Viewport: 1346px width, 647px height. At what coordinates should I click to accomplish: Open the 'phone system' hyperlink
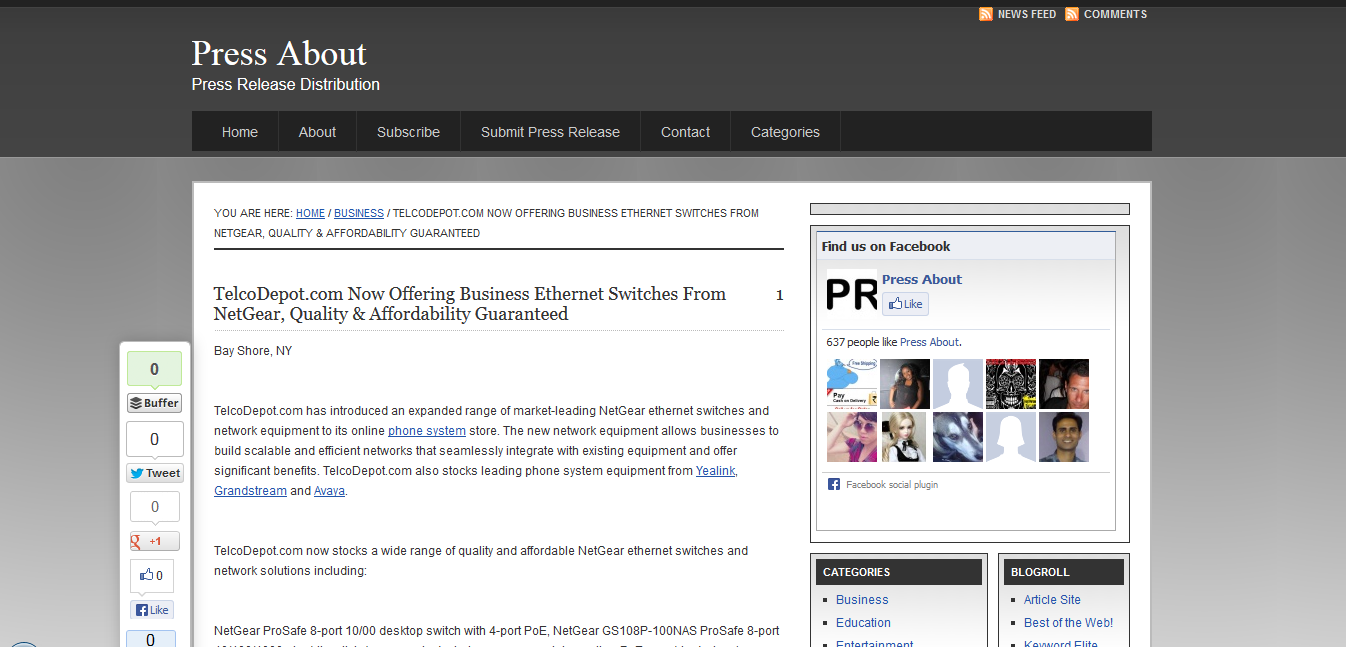(427, 431)
